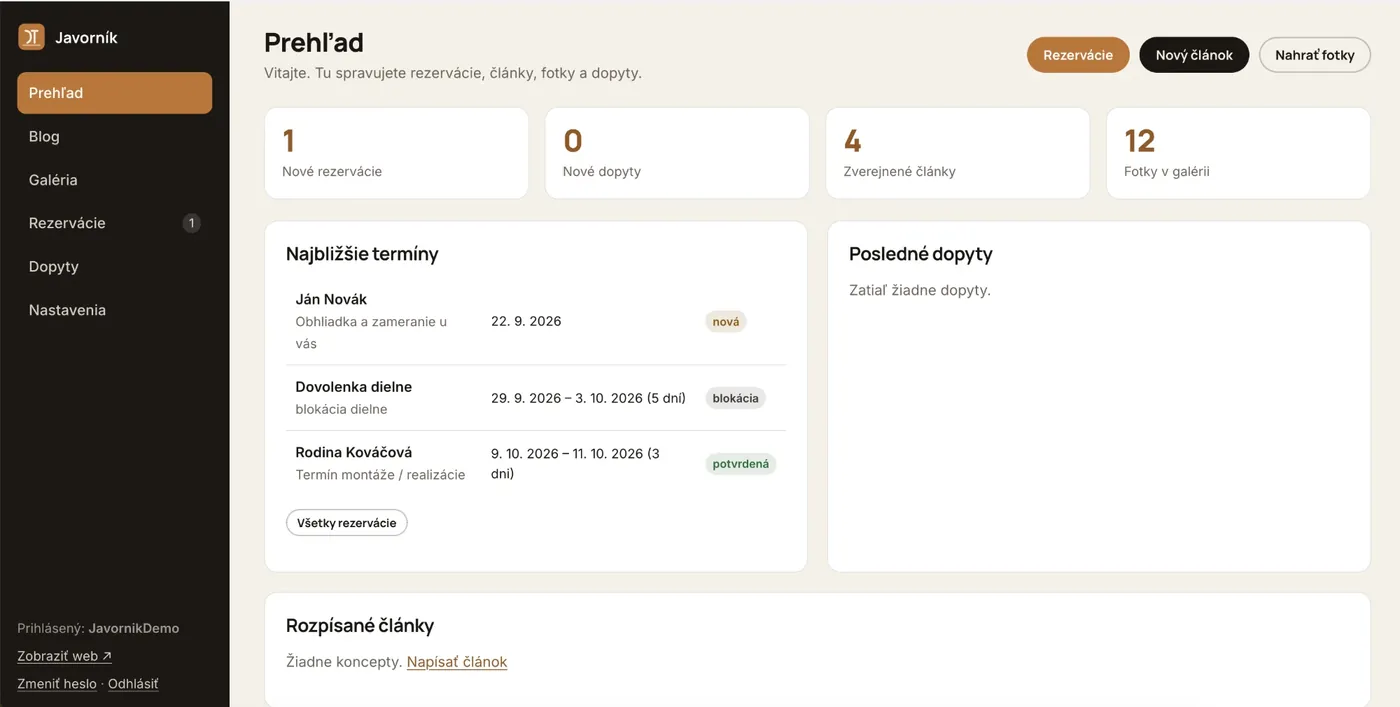Open the Zobraziť web link

[x=64, y=656]
